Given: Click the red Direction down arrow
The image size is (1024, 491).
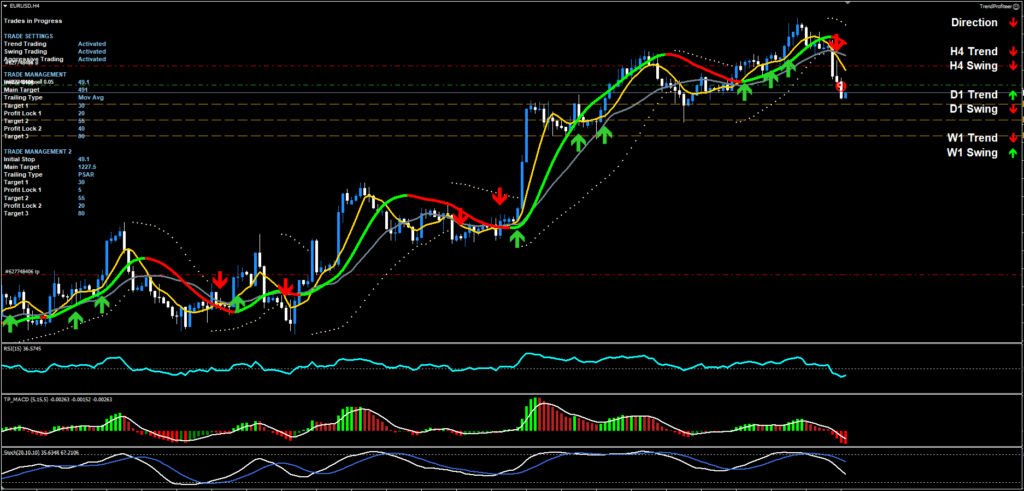Looking at the screenshot, I should click(x=1013, y=22).
